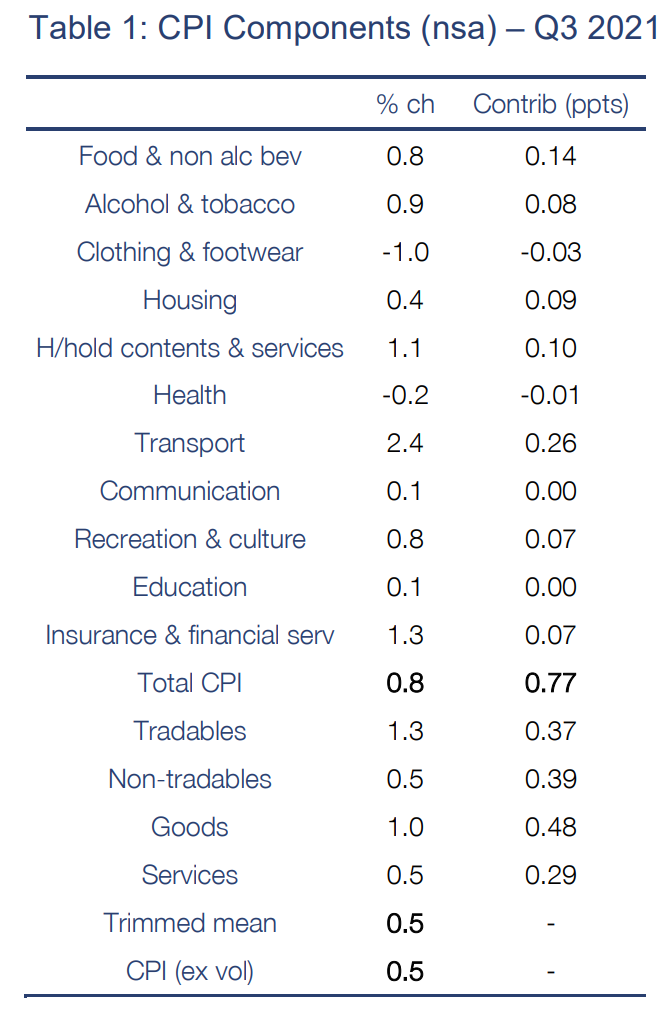
Task: Click the Housing row label
Action: tap(190, 300)
